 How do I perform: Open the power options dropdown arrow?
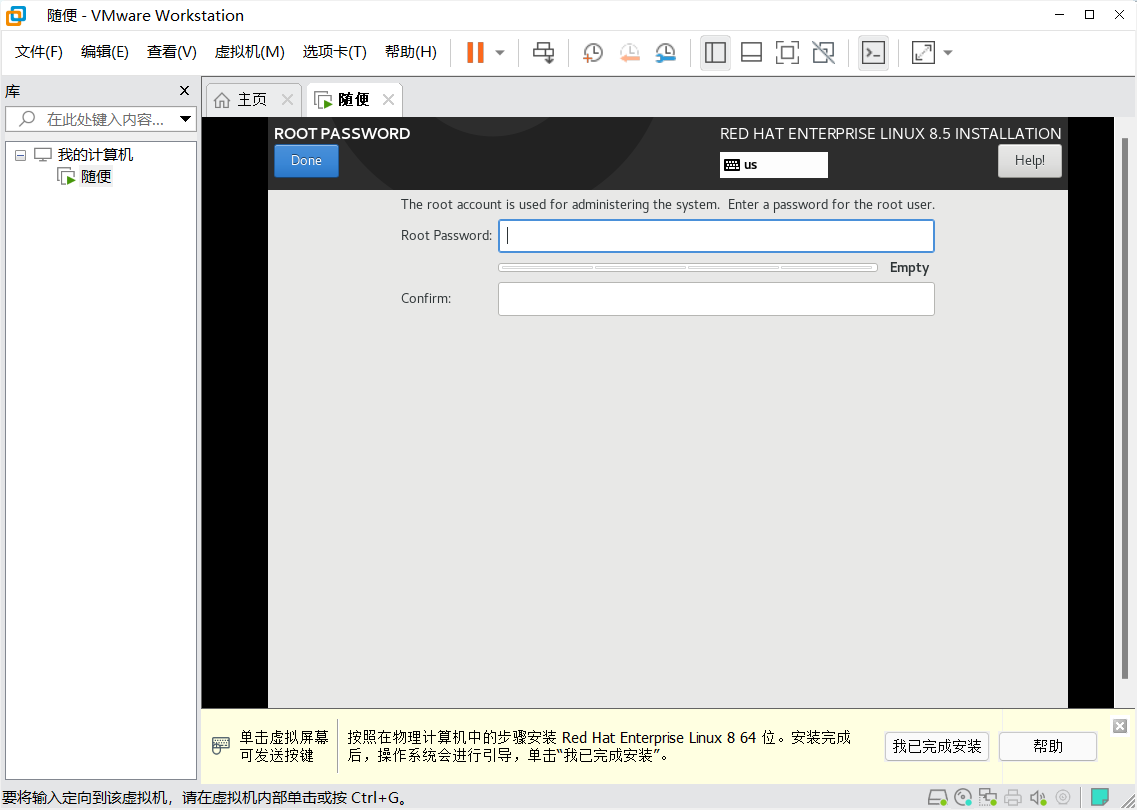click(500, 52)
